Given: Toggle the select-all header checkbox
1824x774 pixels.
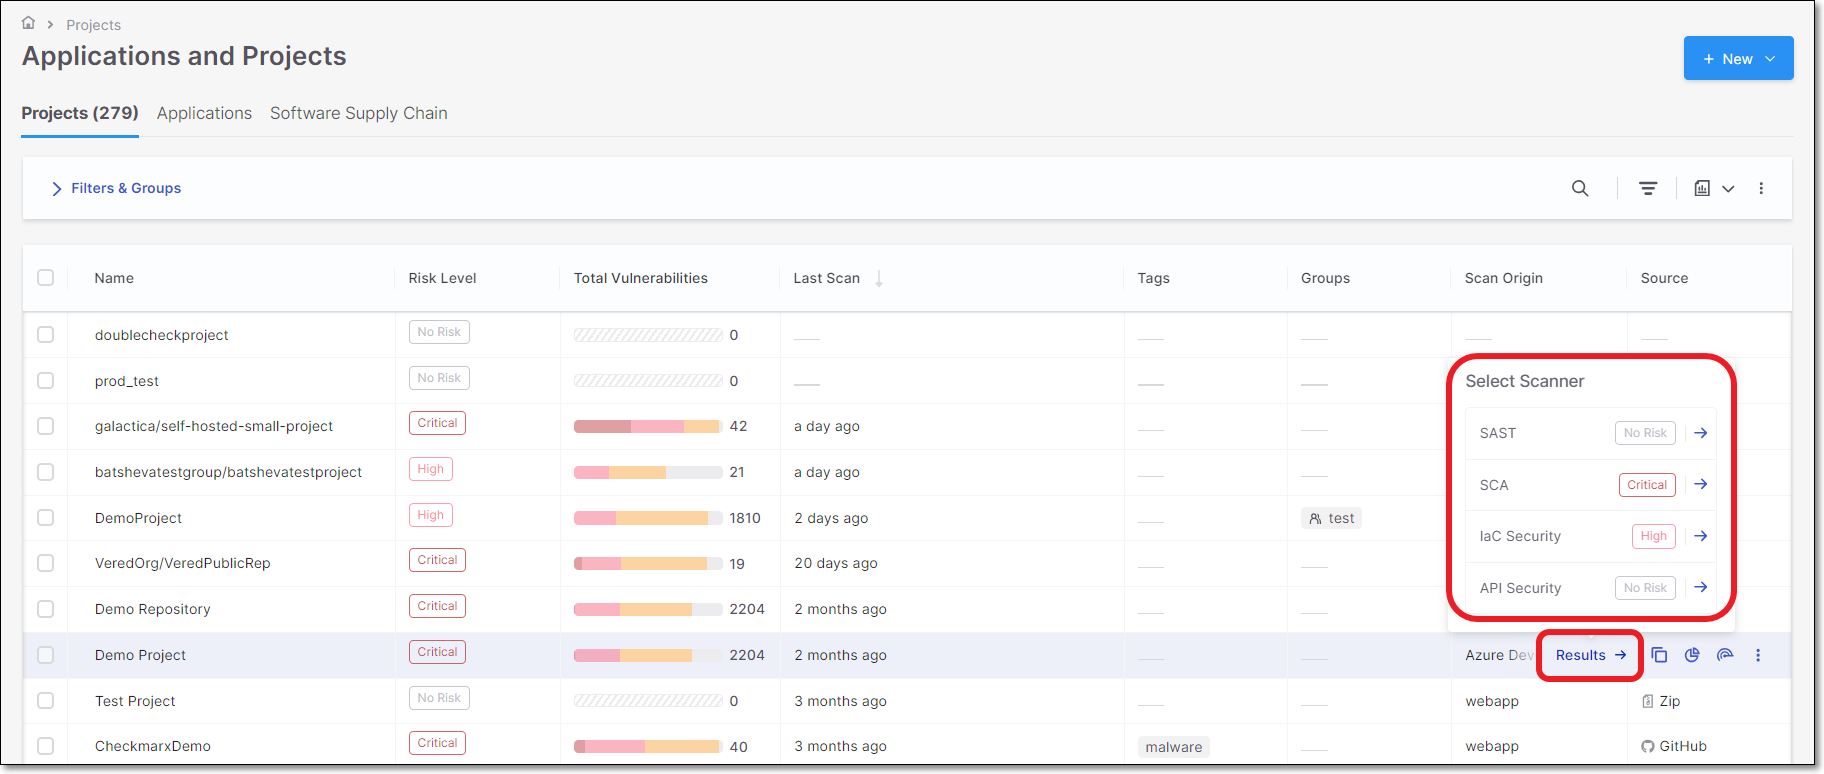Looking at the screenshot, I should (x=46, y=277).
